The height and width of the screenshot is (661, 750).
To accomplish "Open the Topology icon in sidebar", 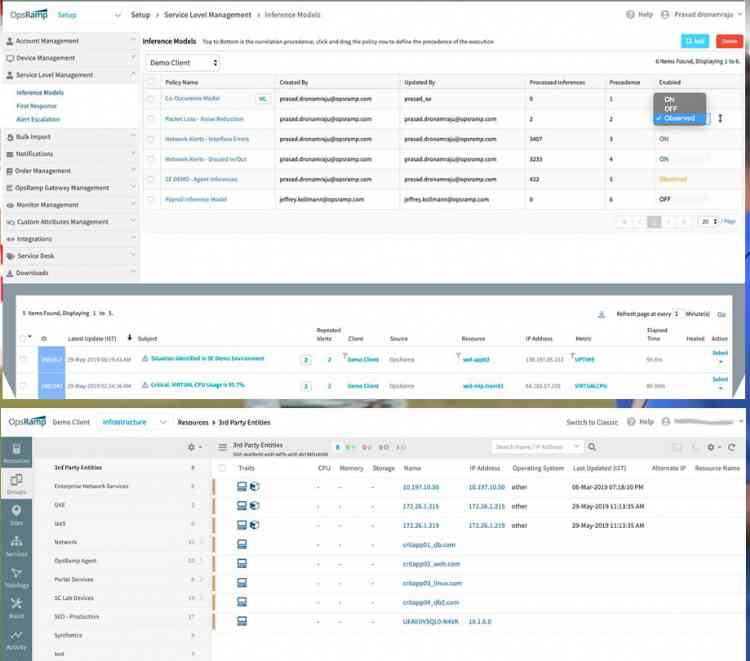I will point(16,573).
